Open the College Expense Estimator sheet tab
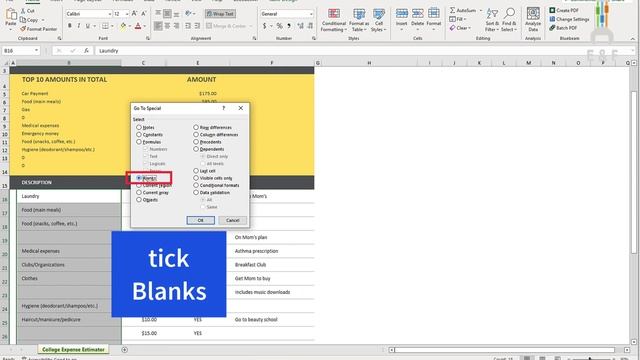 (x=73, y=350)
